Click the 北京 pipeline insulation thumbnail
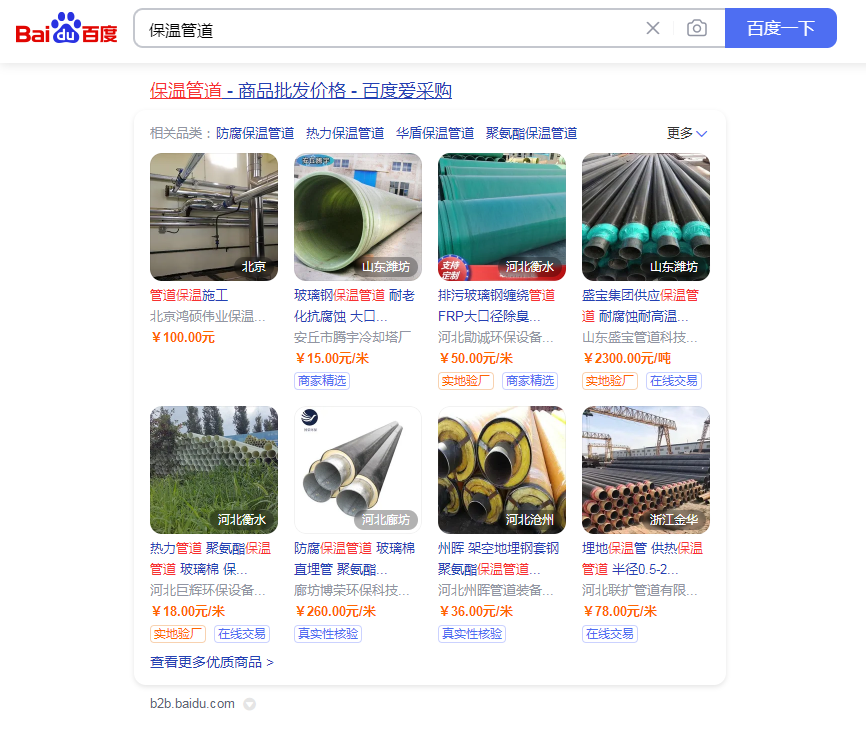866x730 pixels. [x=213, y=216]
